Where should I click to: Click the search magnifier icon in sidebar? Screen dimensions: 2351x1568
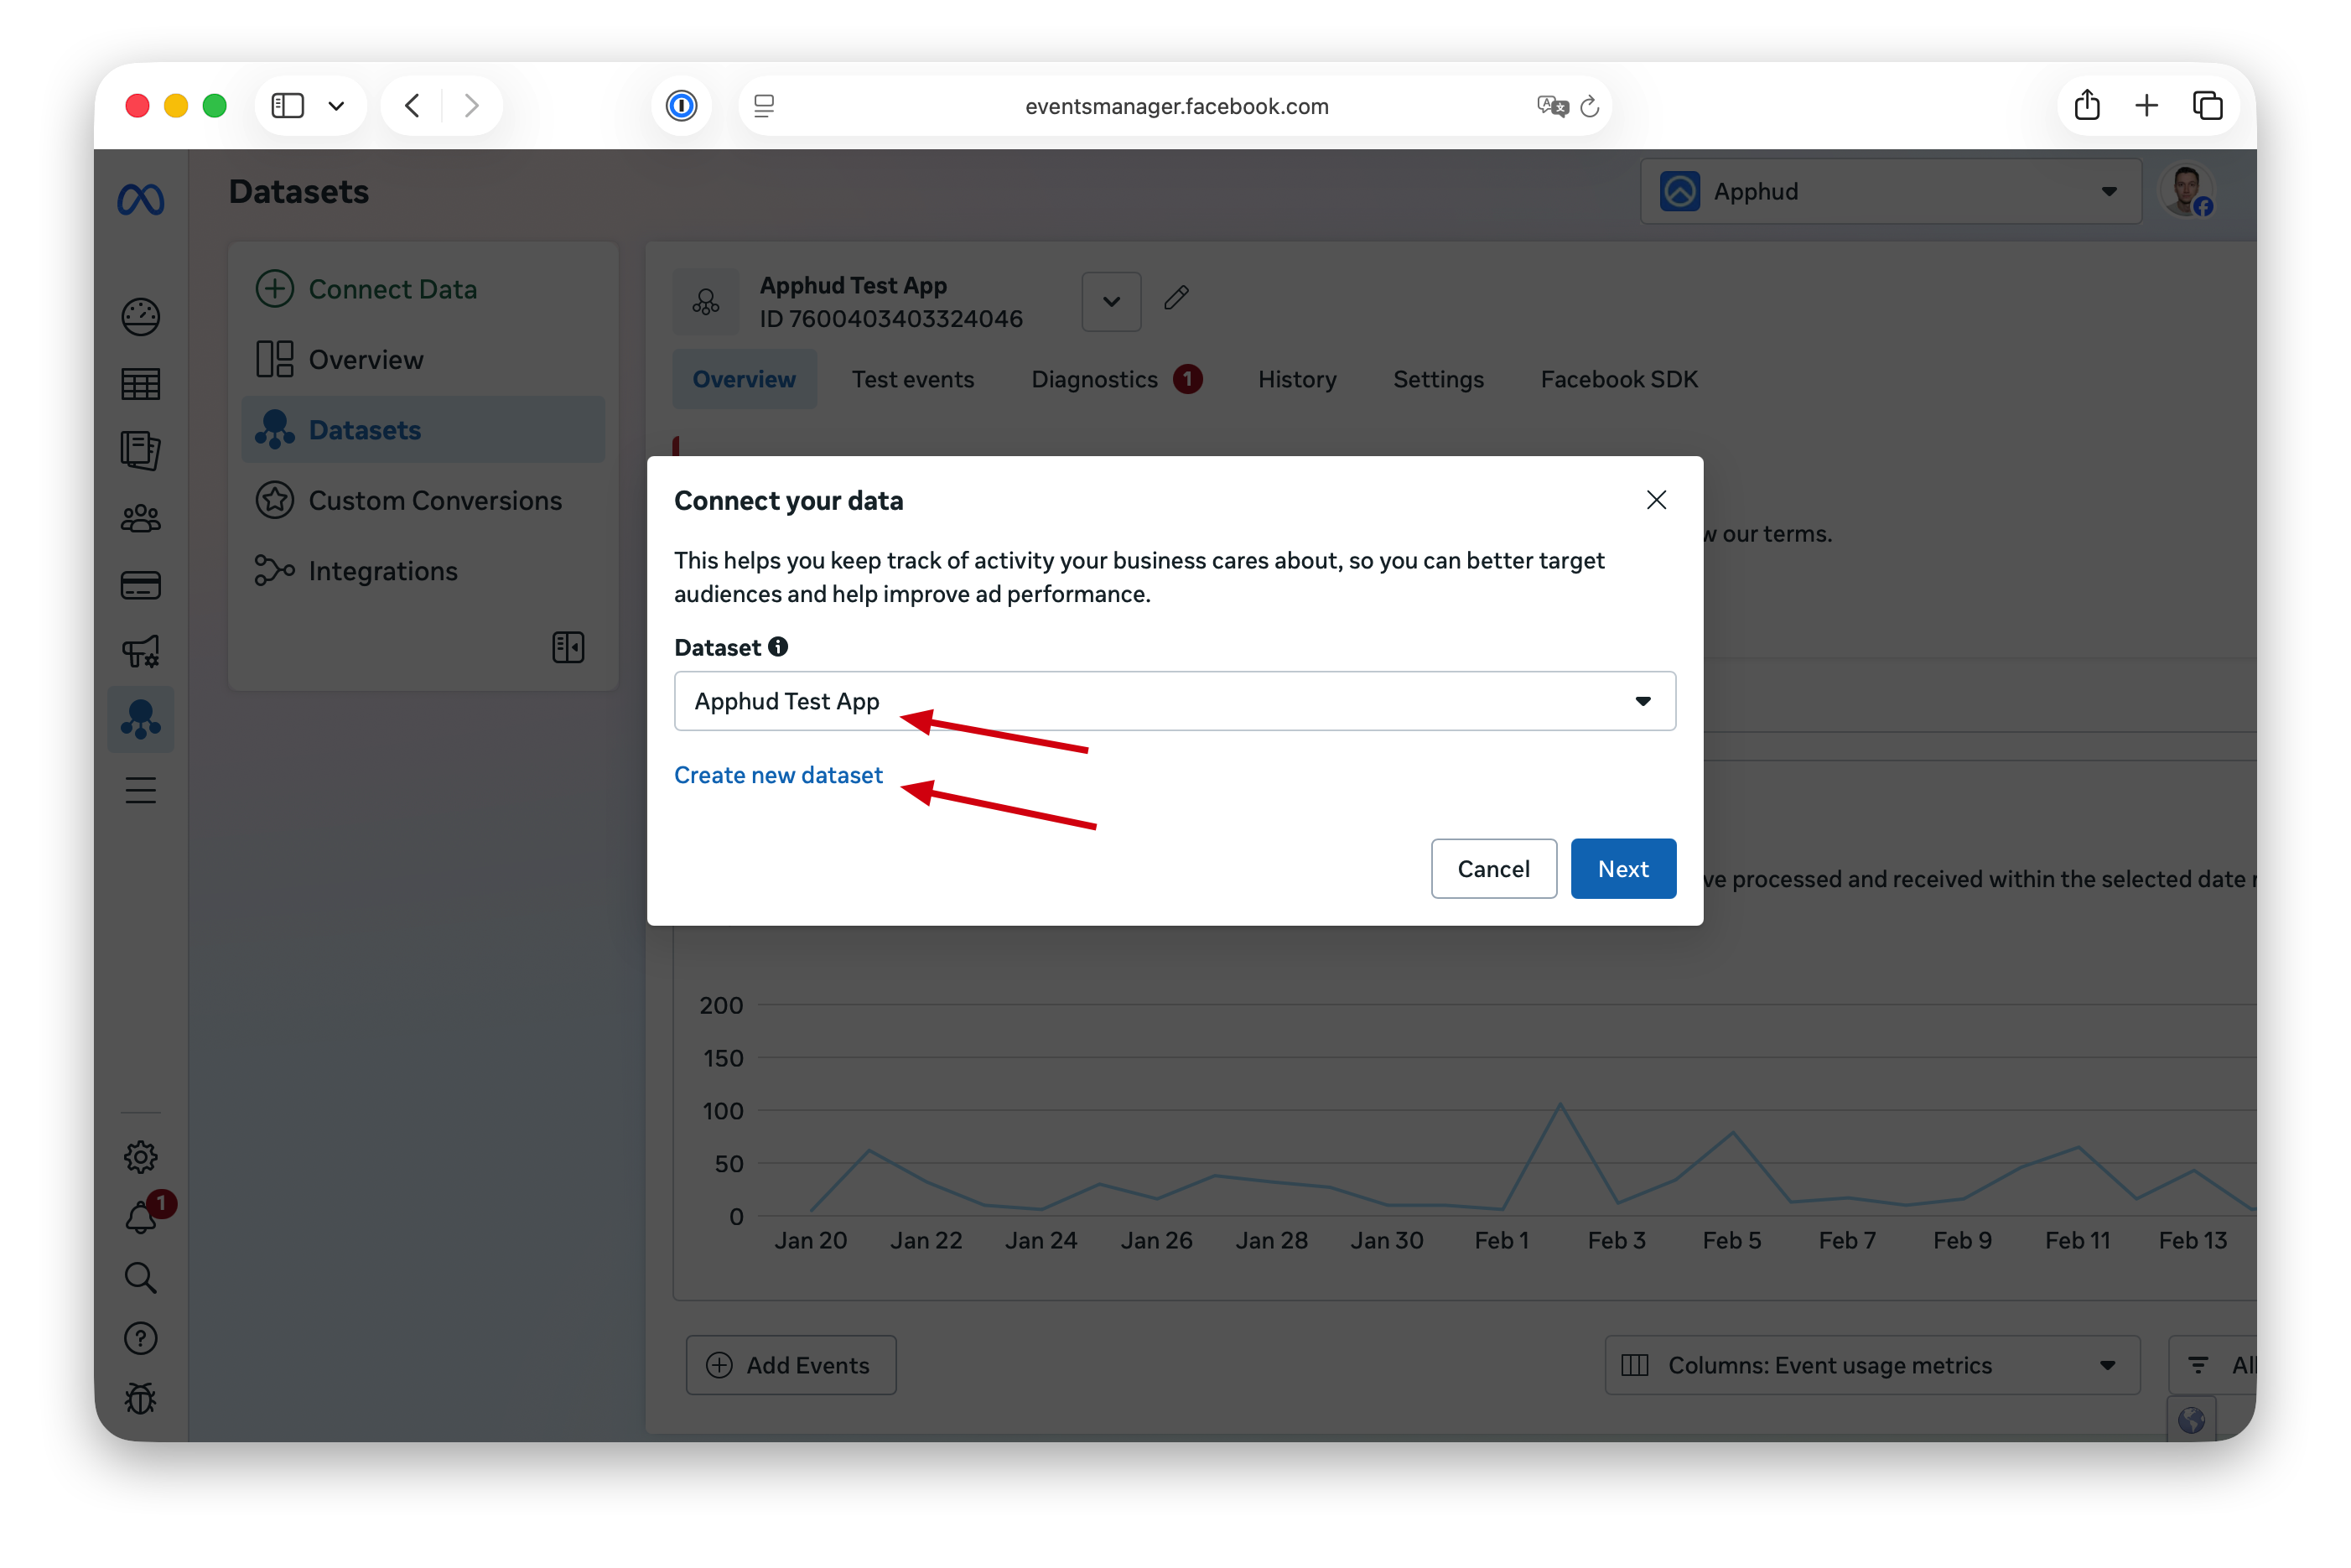(x=140, y=1278)
